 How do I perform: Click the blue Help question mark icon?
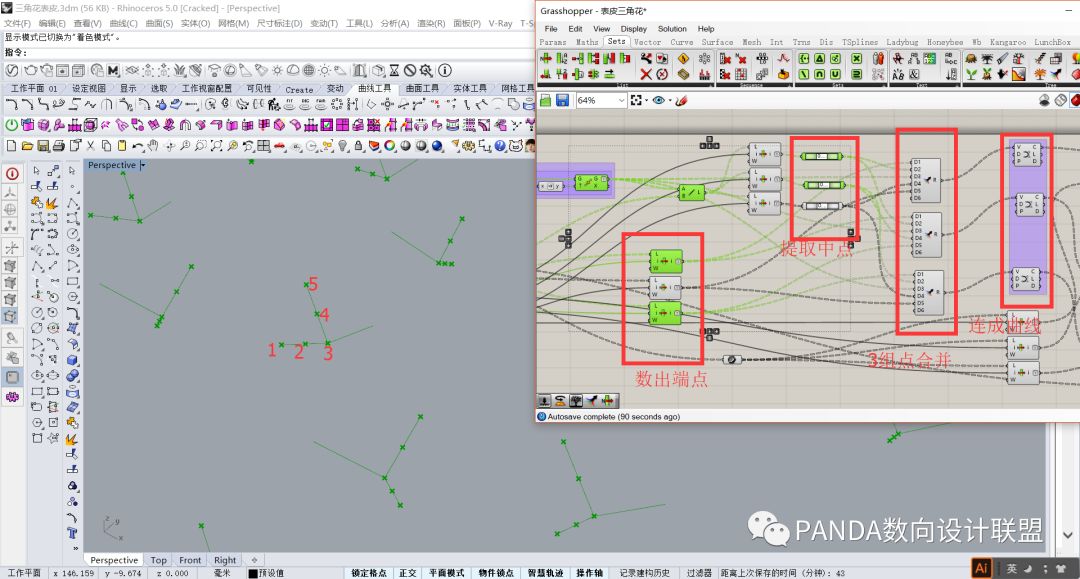(x=500, y=145)
